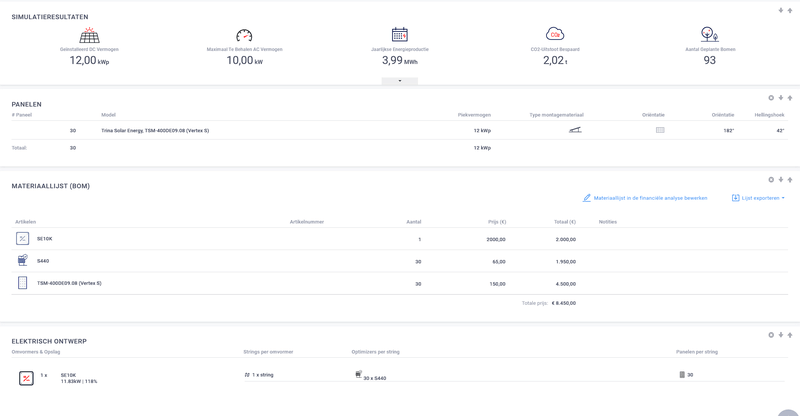The height and width of the screenshot is (416, 800).
Task: Click the '11.83kW | 118%' inverter rating text
Action: (79, 381)
